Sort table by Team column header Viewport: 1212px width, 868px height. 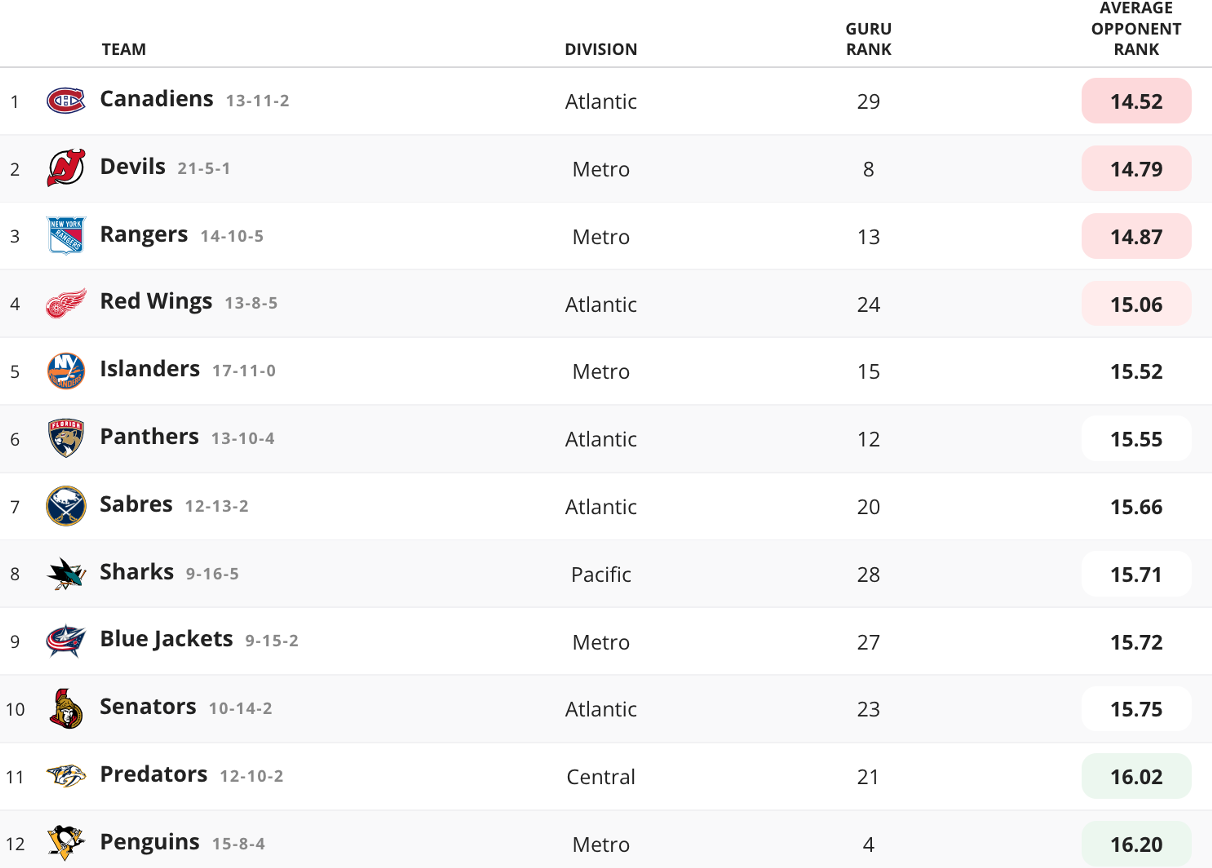[x=124, y=49]
